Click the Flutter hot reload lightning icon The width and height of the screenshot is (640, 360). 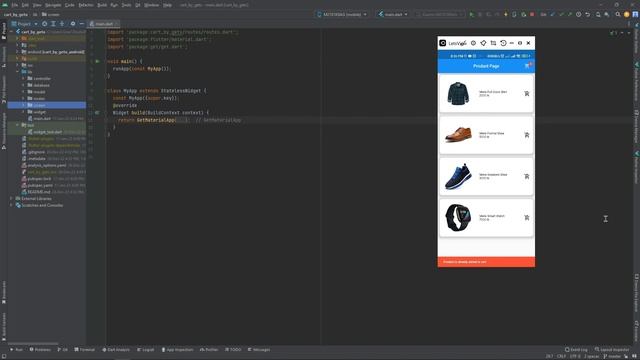click(506, 14)
